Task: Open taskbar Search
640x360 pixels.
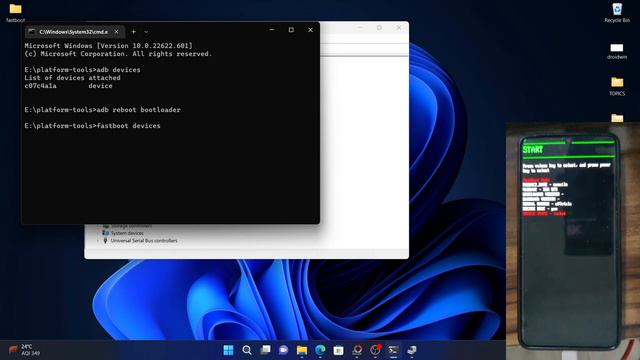Action: point(247,350)
